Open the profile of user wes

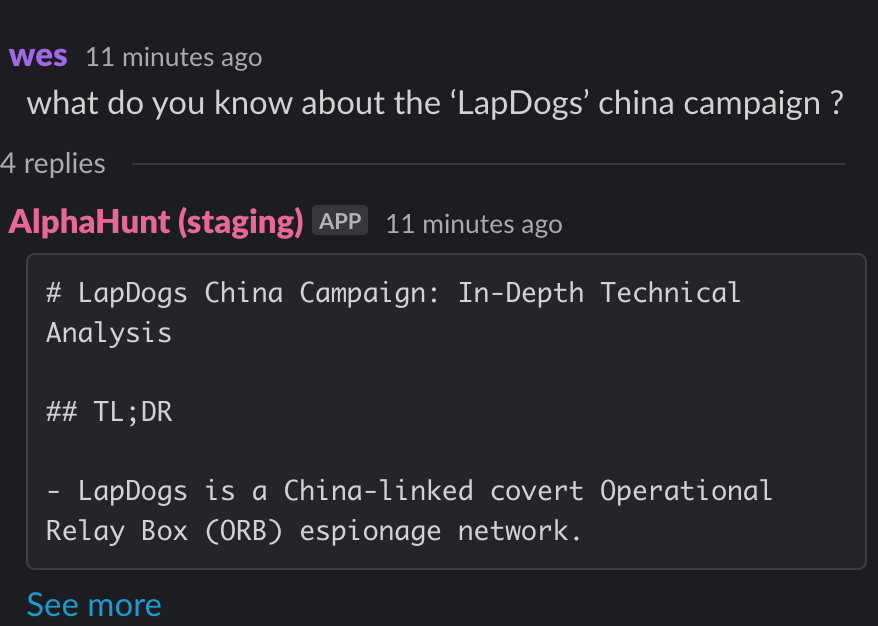[x=38, y=56]
